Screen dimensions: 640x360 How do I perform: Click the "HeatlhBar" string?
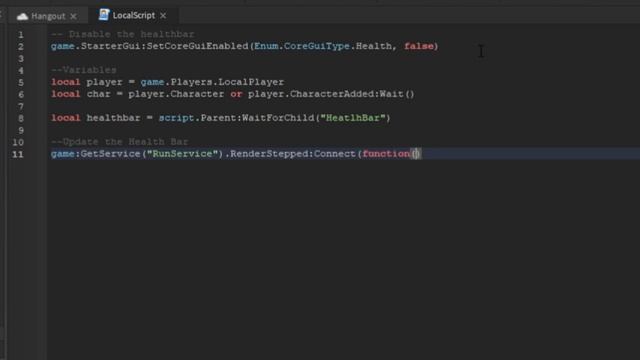(x=353, y=118)
